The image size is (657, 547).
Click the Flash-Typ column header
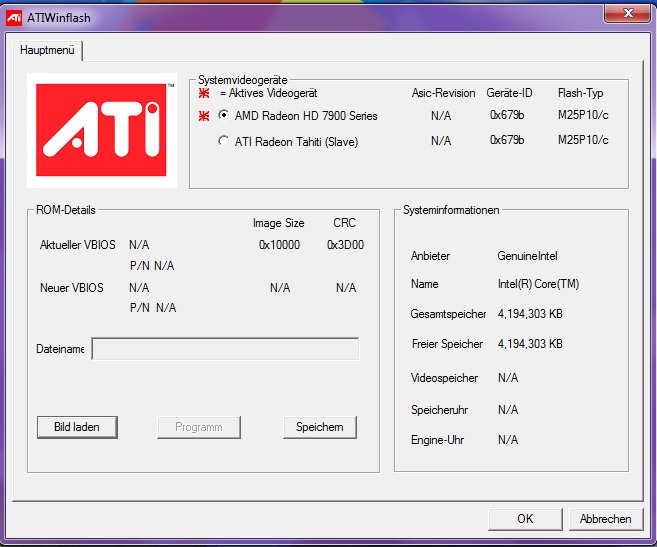pos(580,93)
